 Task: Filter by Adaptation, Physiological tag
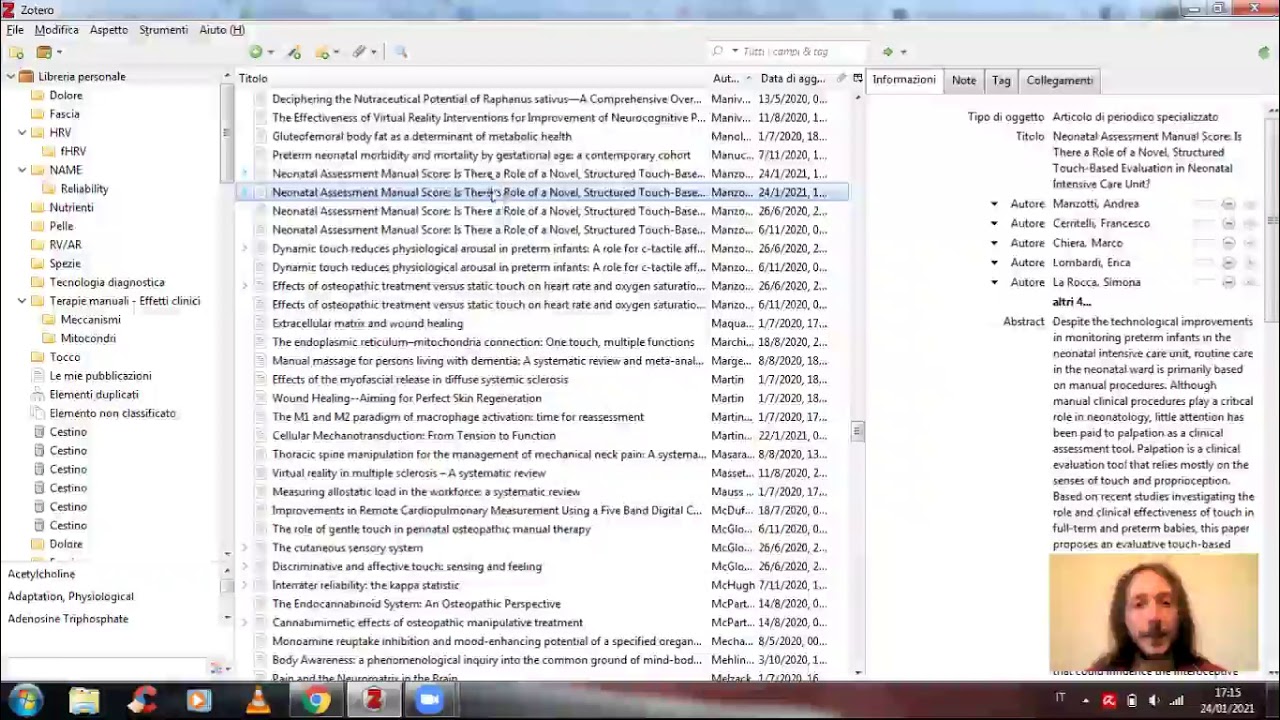point(70,597)
